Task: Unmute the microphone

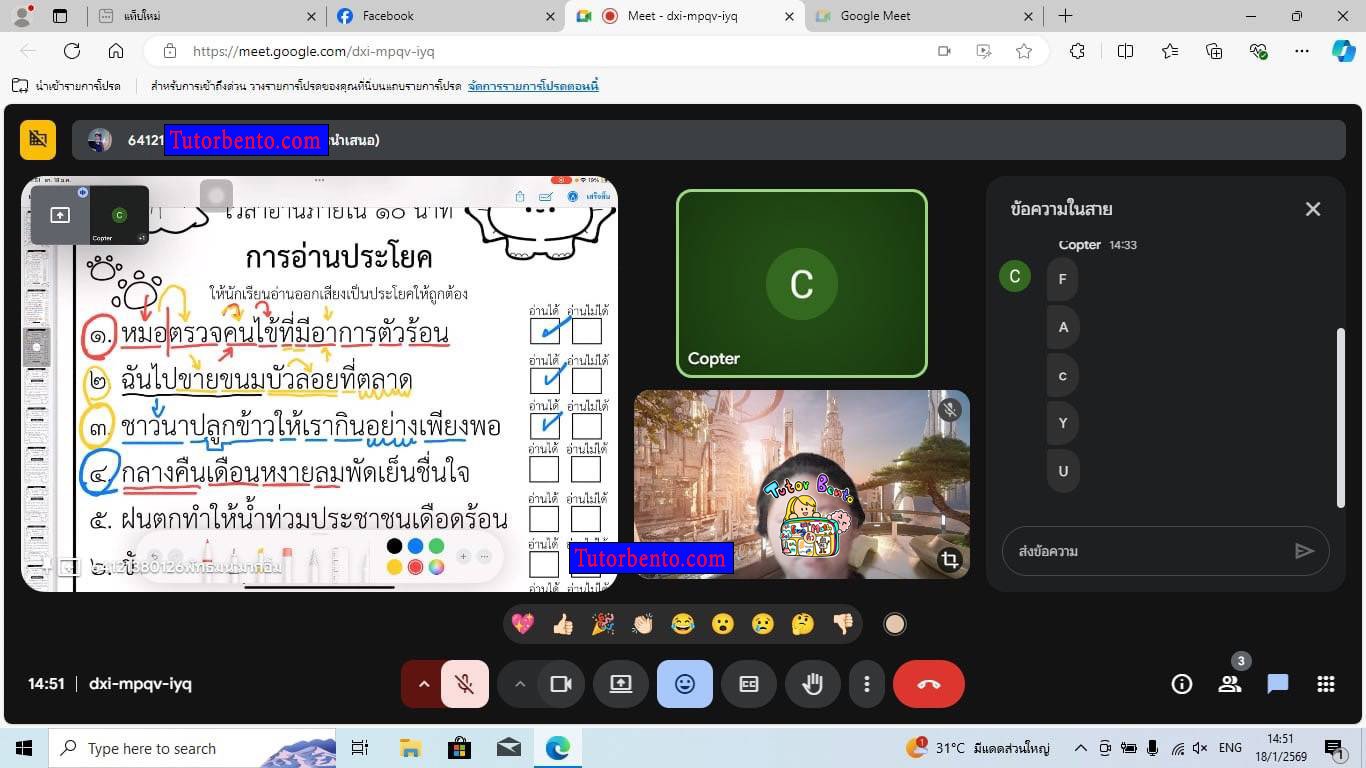Action: pyautogui.click(x=464, y=684)
